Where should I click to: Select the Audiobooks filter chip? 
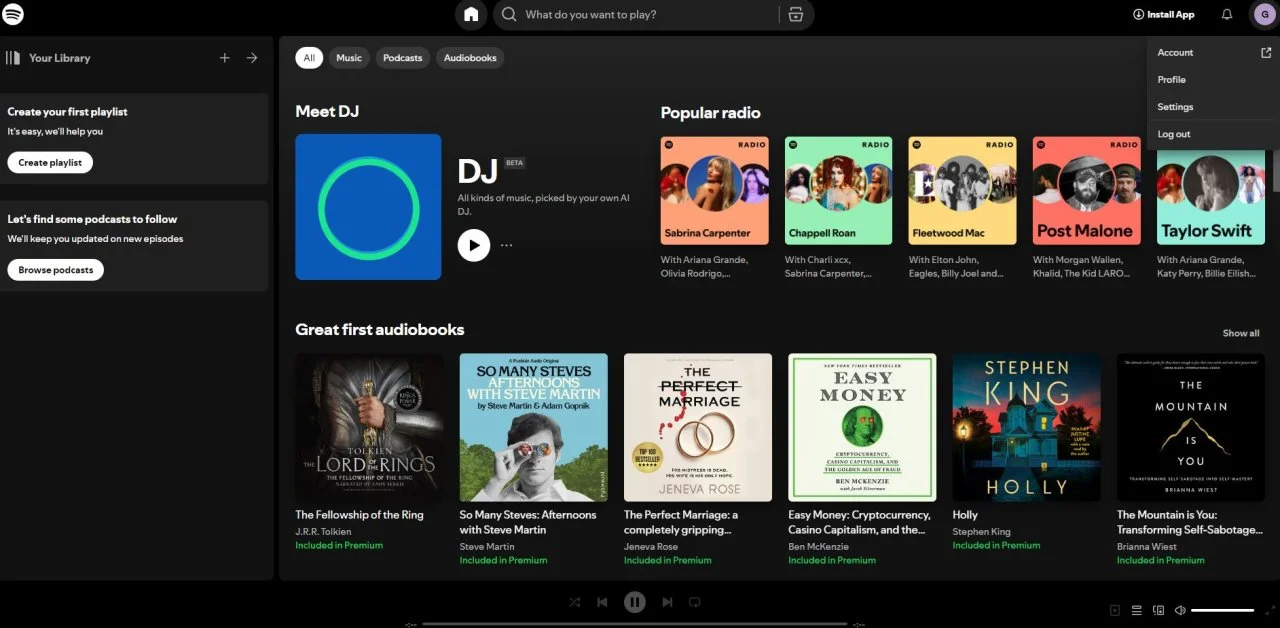pos(470,58)
